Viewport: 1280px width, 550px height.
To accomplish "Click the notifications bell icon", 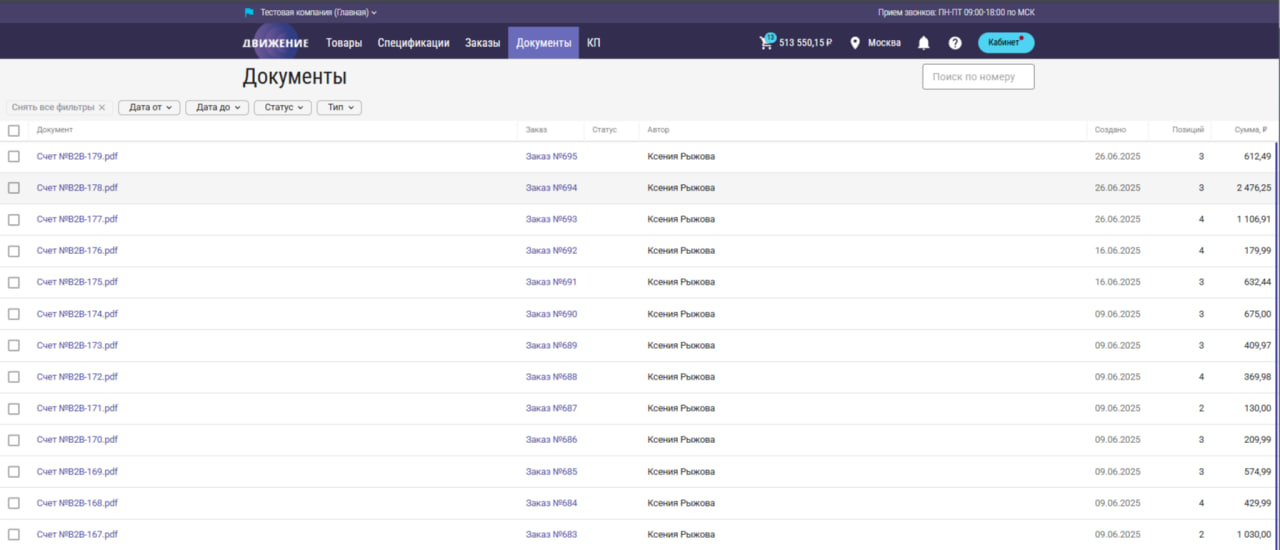I will 924,43.
